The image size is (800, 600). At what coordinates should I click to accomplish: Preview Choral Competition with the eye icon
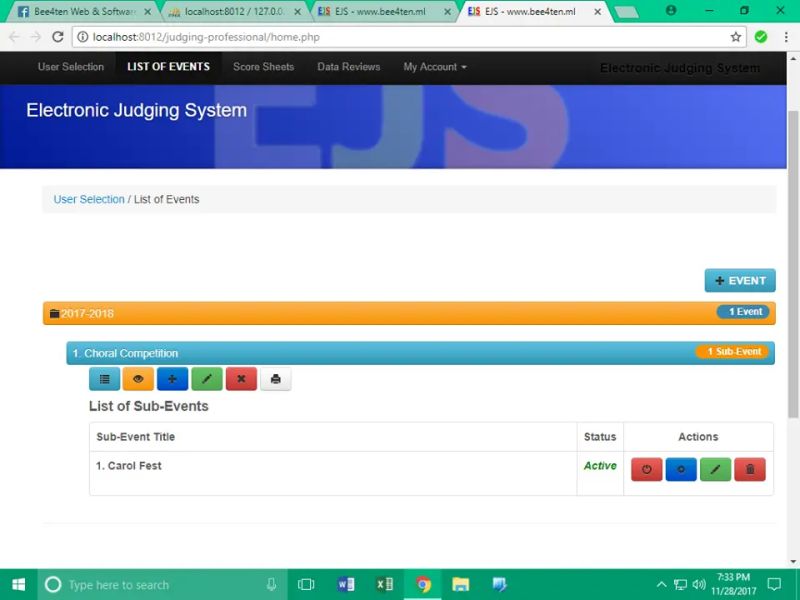138,379
